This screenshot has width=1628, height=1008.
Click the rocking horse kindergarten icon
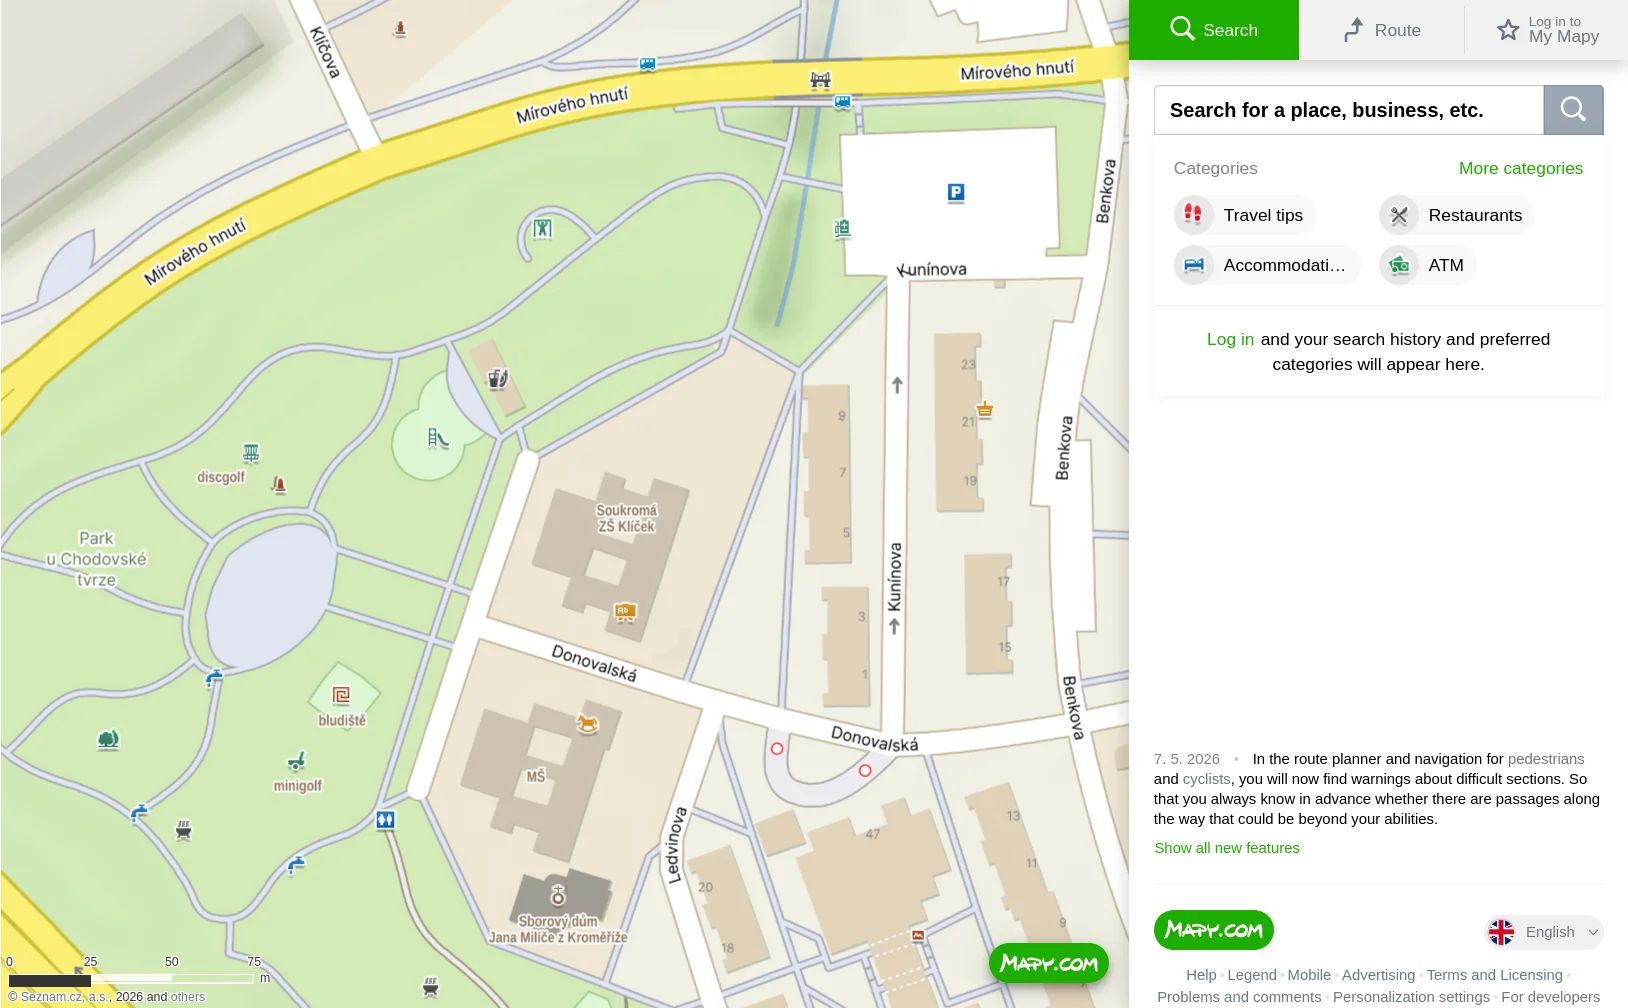point(588,723)
